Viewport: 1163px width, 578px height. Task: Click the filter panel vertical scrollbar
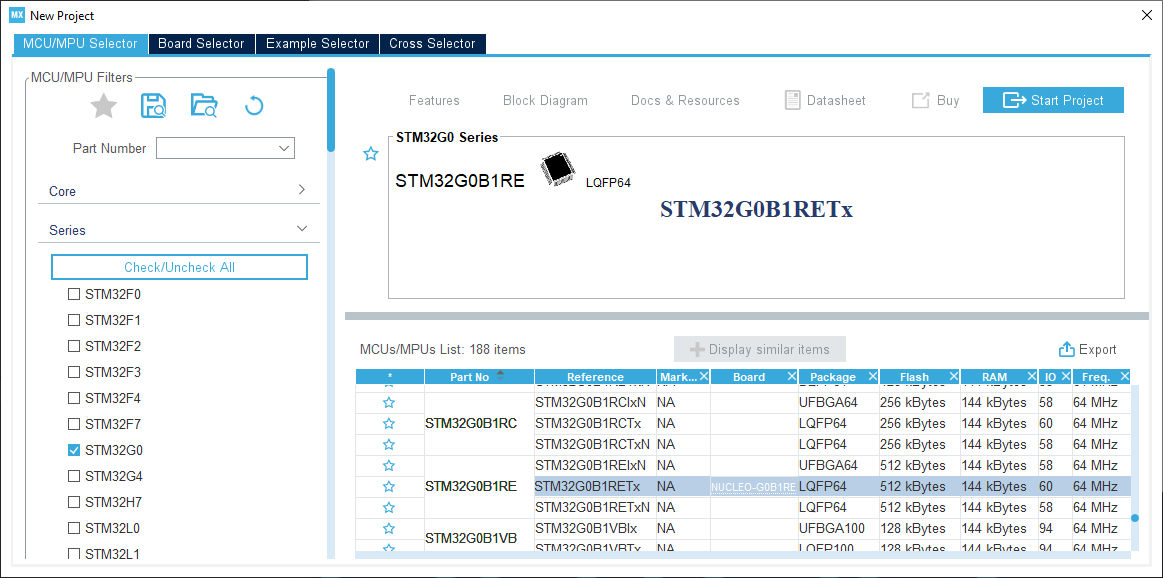331,110
